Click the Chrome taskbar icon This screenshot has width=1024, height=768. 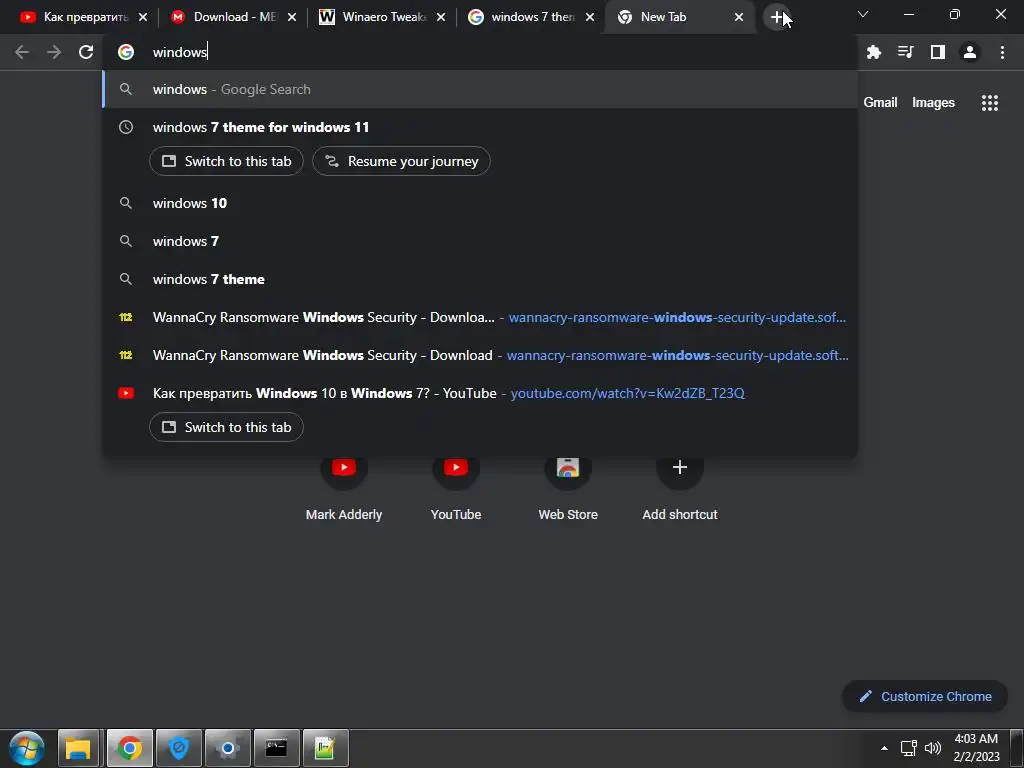(129, 748)
